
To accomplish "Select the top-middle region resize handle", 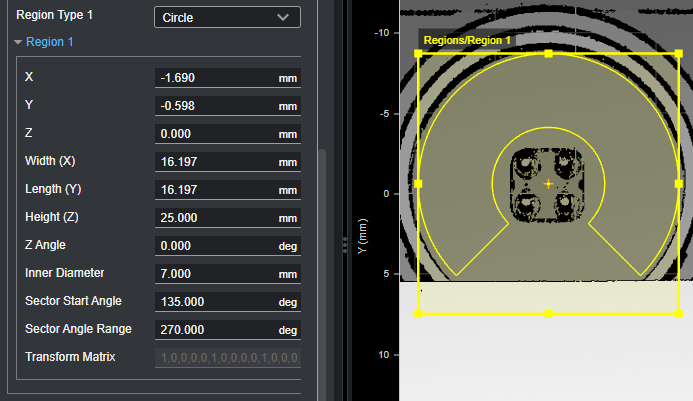I will pos(548,53).
